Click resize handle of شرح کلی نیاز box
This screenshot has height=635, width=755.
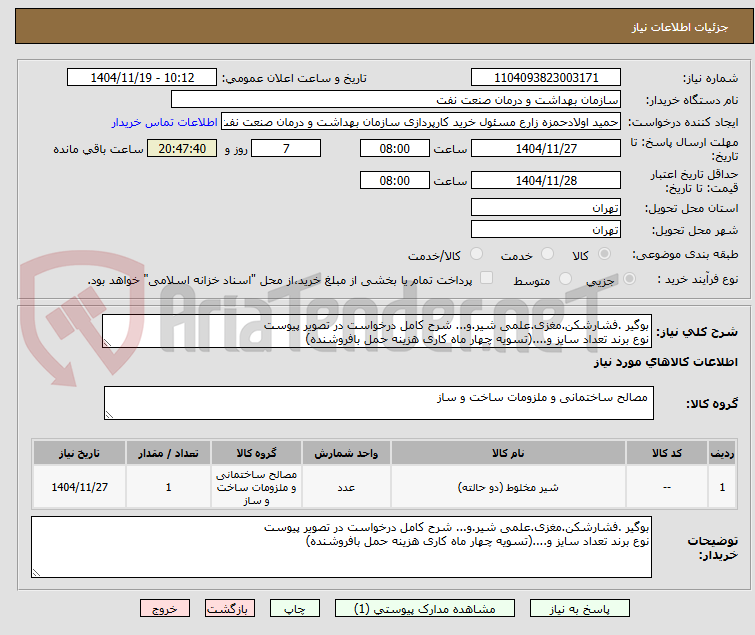click(x=107, y=343)
